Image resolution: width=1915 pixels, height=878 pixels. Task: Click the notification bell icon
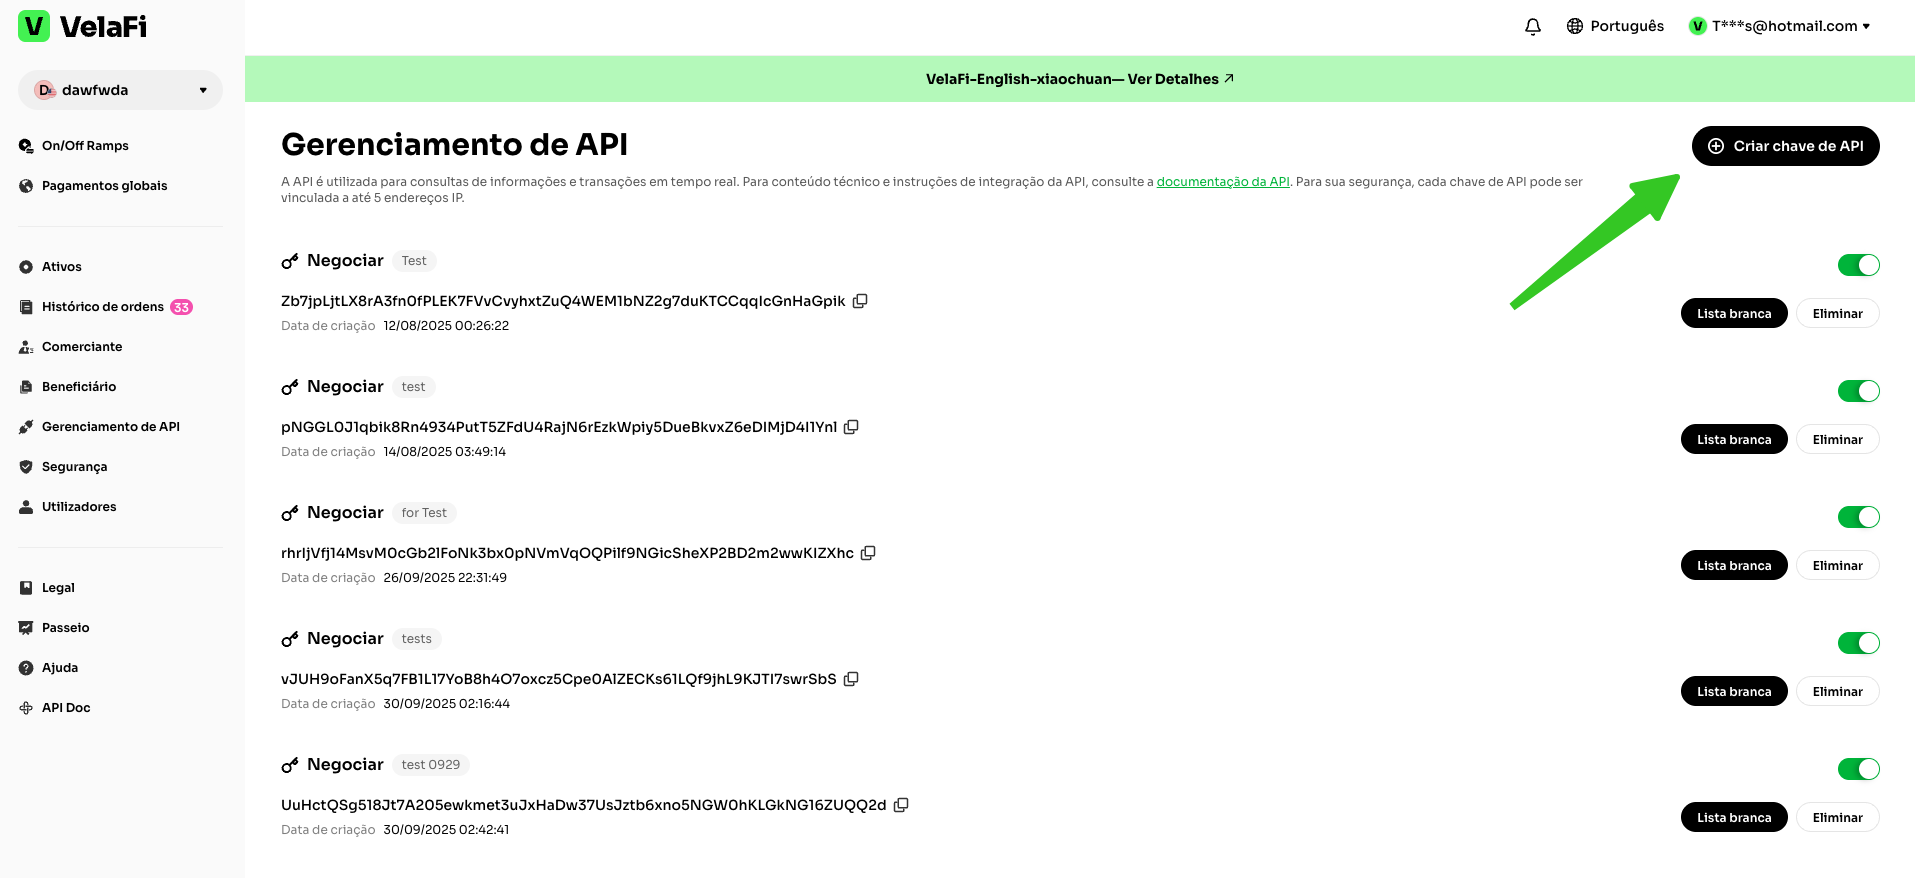coord(1532,27)
